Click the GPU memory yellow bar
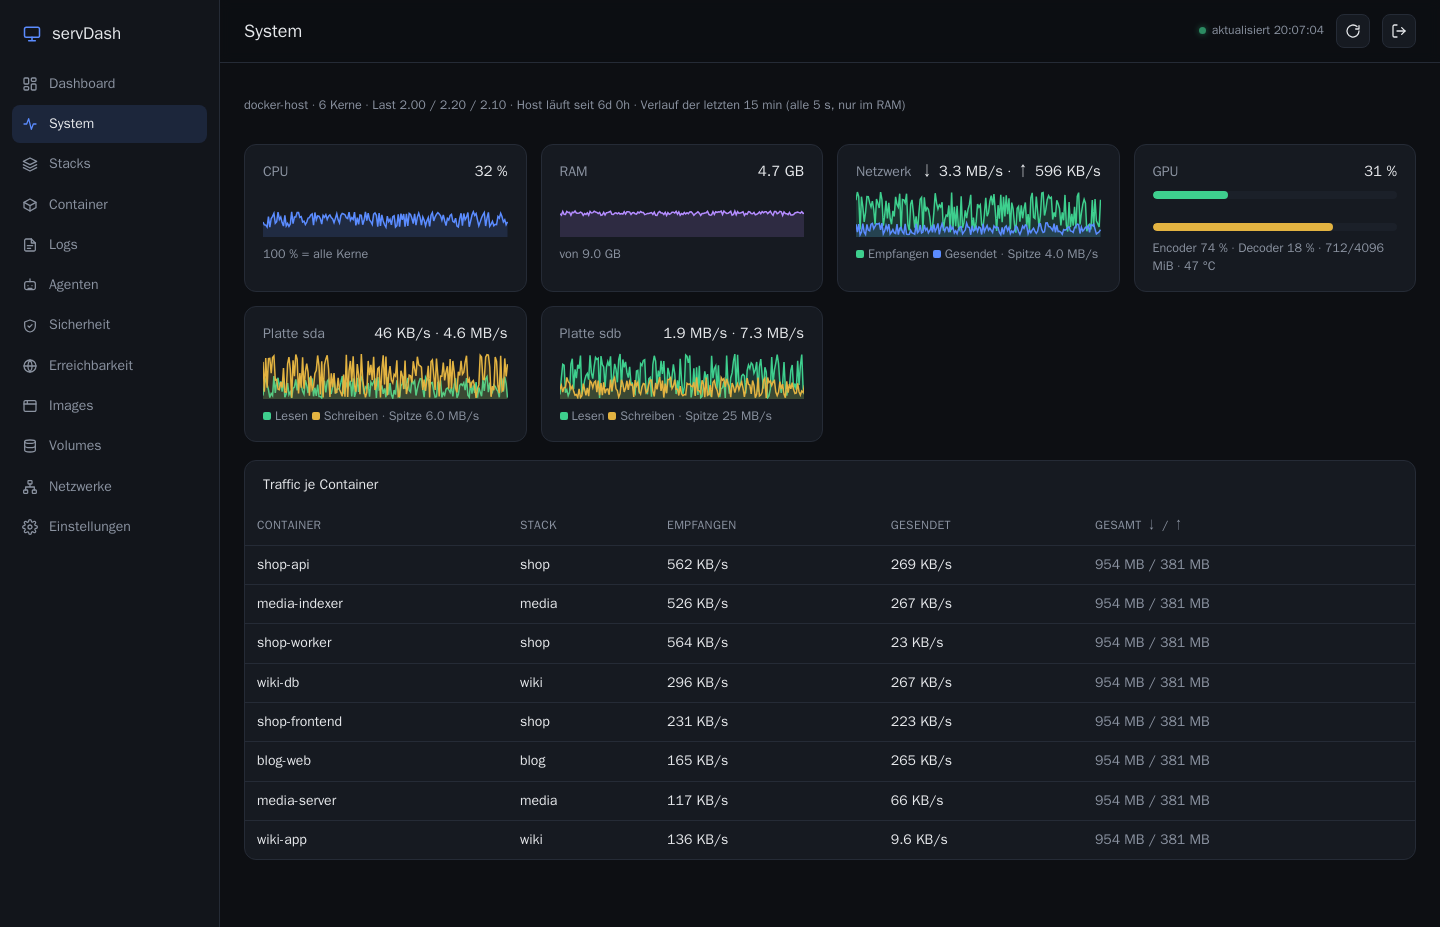This screenshot has width=1440, height=927. coord(1243,227)
